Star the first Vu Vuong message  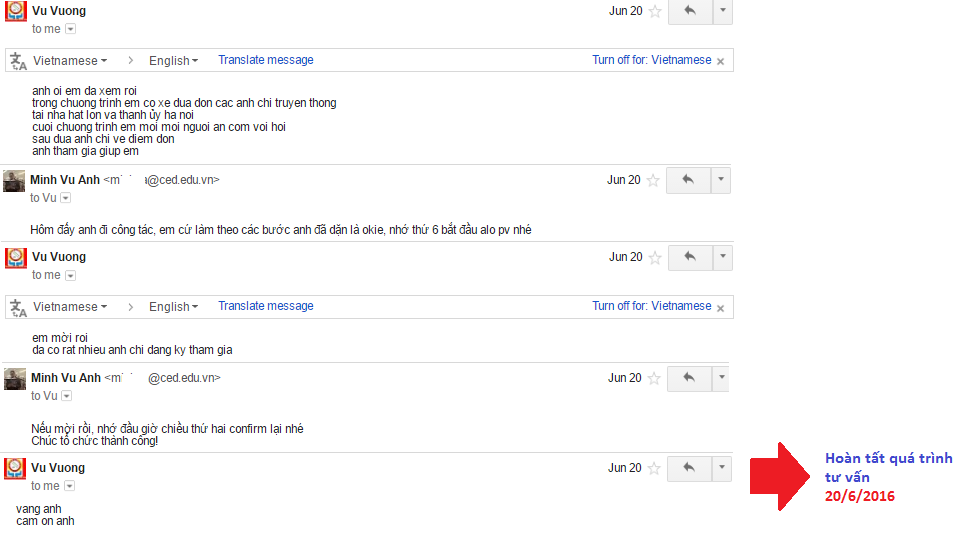coord(655,11)
